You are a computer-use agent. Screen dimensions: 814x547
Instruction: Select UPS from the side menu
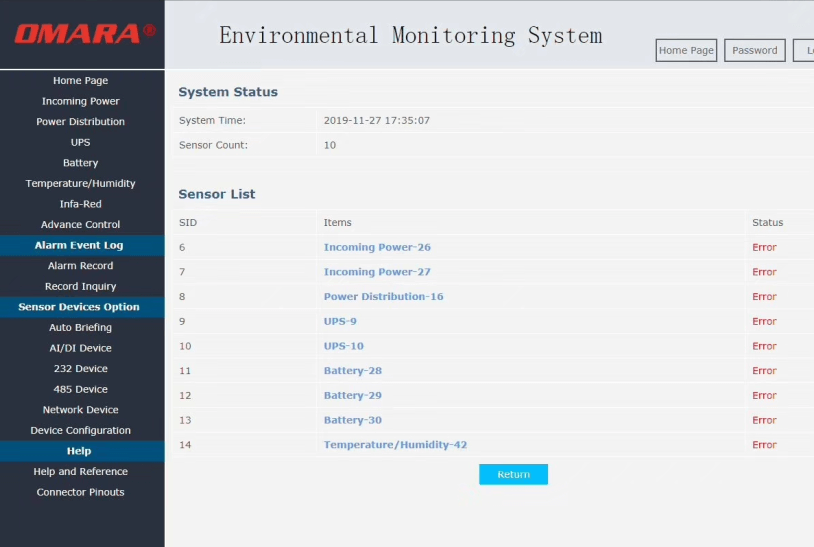[81, 142]
